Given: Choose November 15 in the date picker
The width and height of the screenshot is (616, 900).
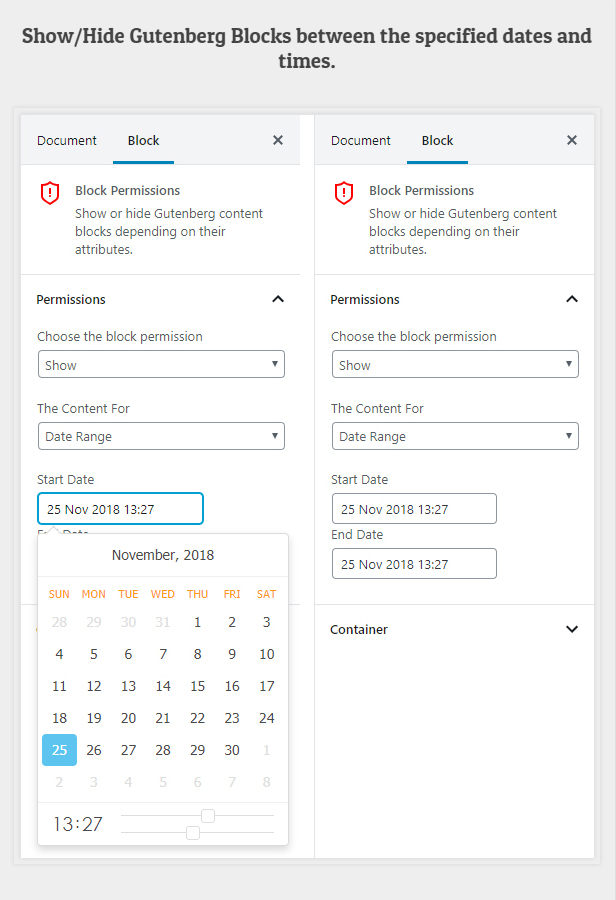Looking at the screenshot, I should 197,686.
